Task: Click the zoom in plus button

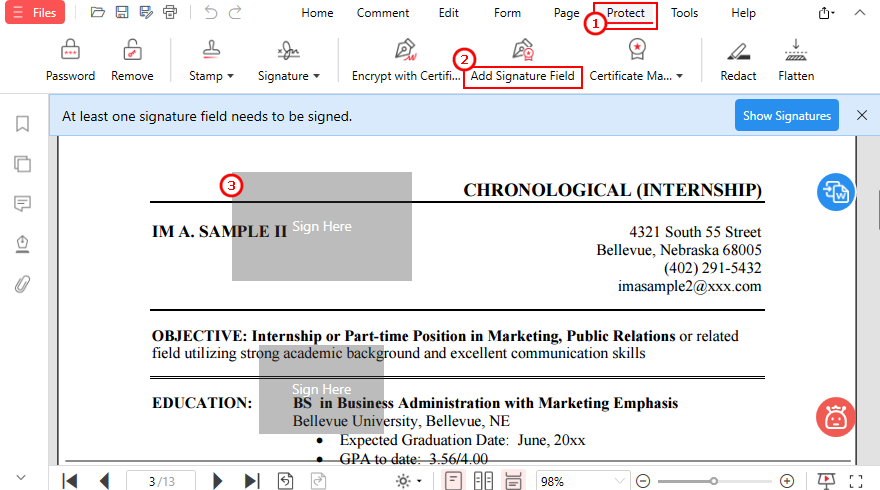Action: tap(787, 481)
